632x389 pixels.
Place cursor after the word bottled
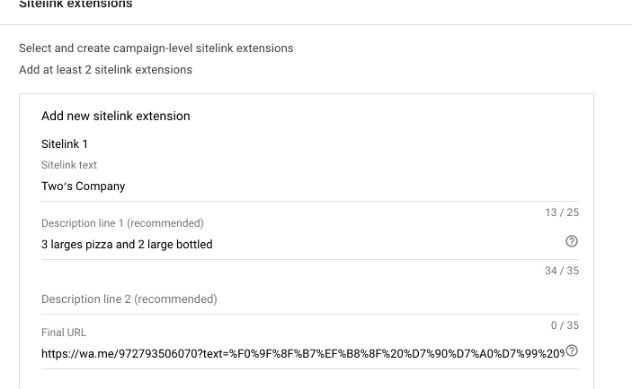213,244
